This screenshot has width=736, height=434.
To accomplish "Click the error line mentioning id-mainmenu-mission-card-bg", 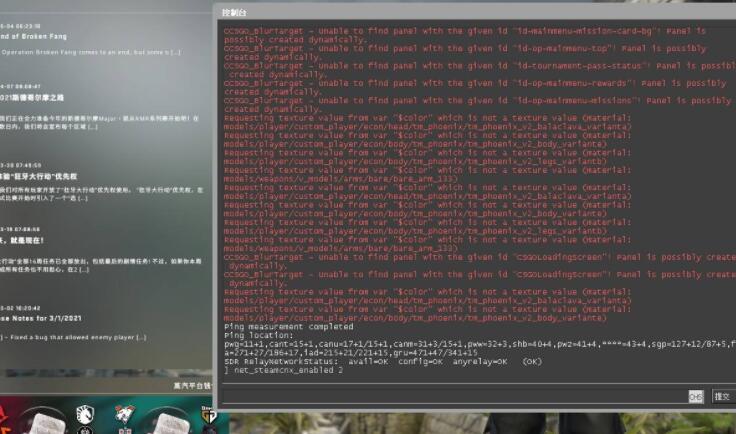I will click(465, 35).
